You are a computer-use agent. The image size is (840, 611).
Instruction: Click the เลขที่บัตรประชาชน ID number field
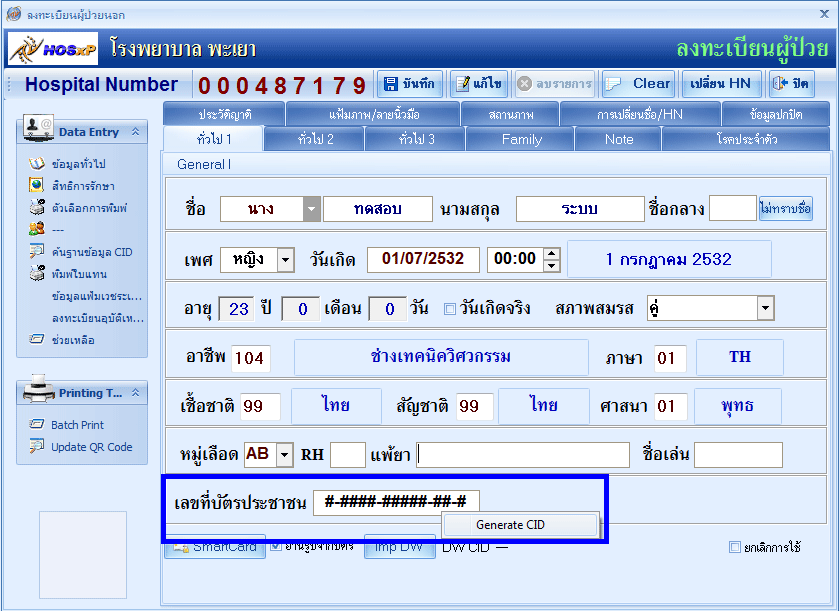tap(396, 502)
